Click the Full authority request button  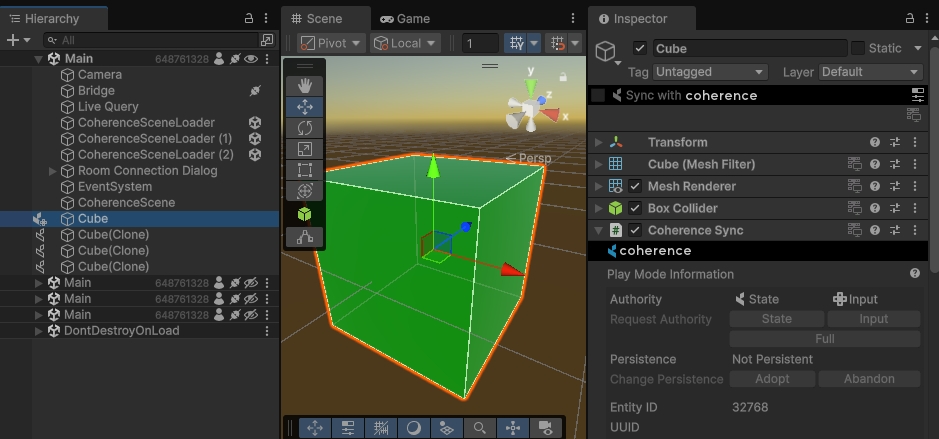click(824, 339)
